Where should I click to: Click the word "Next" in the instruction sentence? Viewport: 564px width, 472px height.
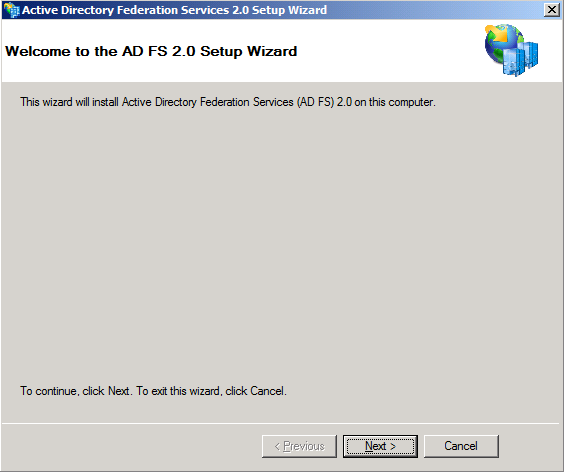coord(119,391)
